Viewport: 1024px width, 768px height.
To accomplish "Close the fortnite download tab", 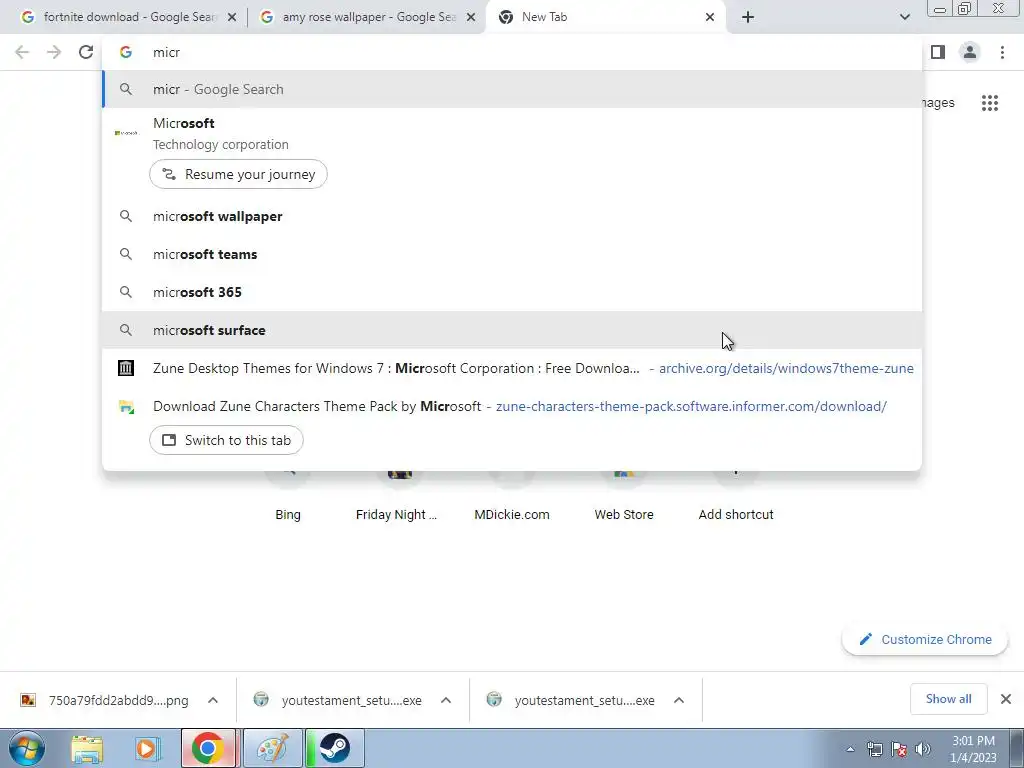I will (232, 18).
